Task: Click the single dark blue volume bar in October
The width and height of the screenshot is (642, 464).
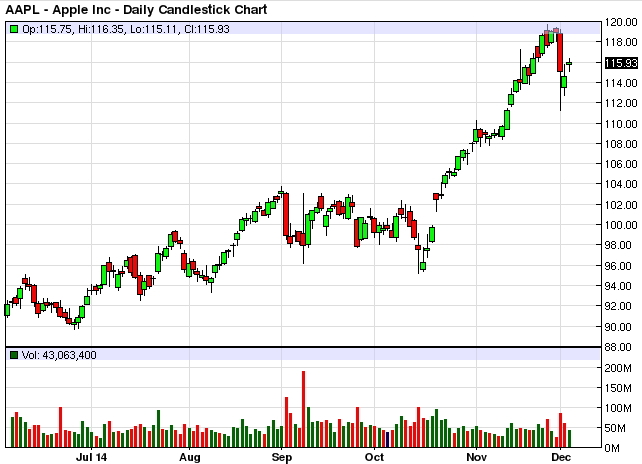Action: (x=387, y=439)
